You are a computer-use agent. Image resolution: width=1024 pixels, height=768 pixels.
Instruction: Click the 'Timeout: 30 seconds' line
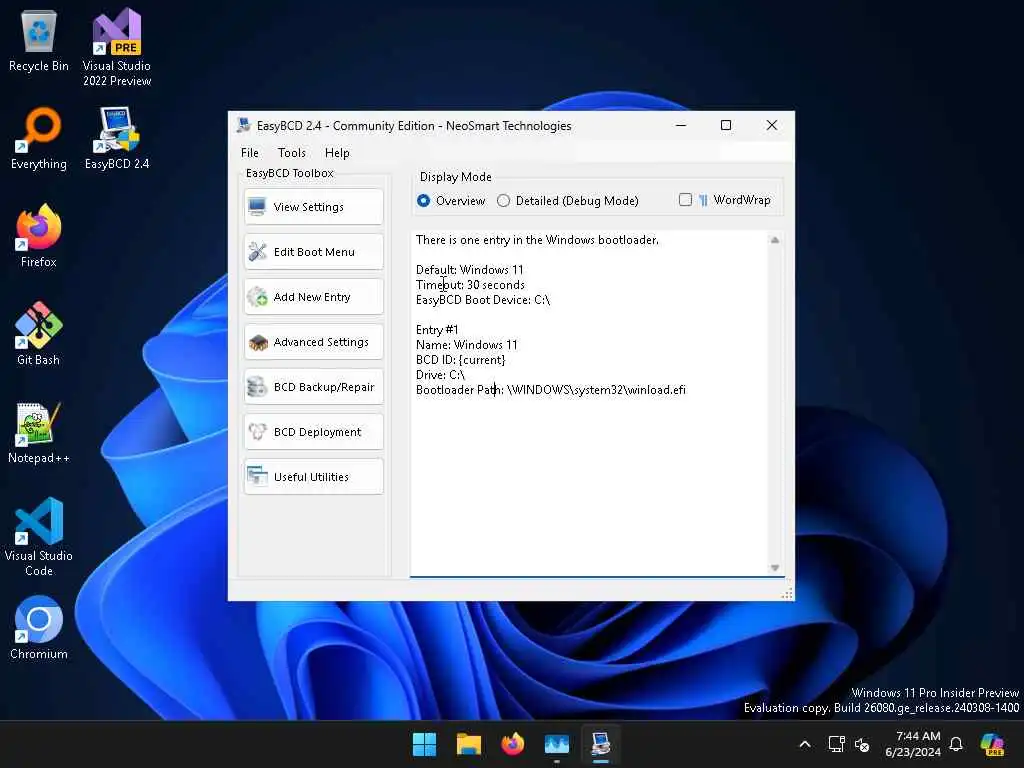click(470, 285)
